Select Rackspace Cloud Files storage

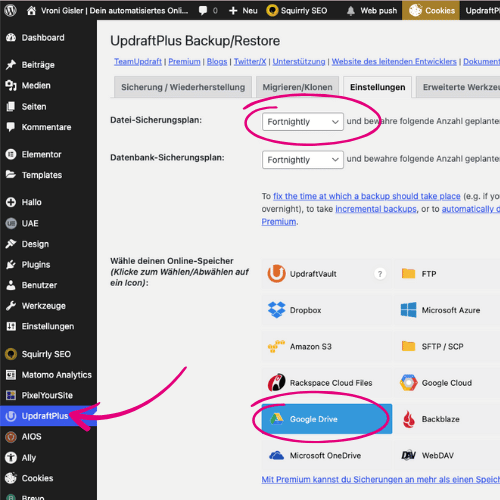point(326,383)
